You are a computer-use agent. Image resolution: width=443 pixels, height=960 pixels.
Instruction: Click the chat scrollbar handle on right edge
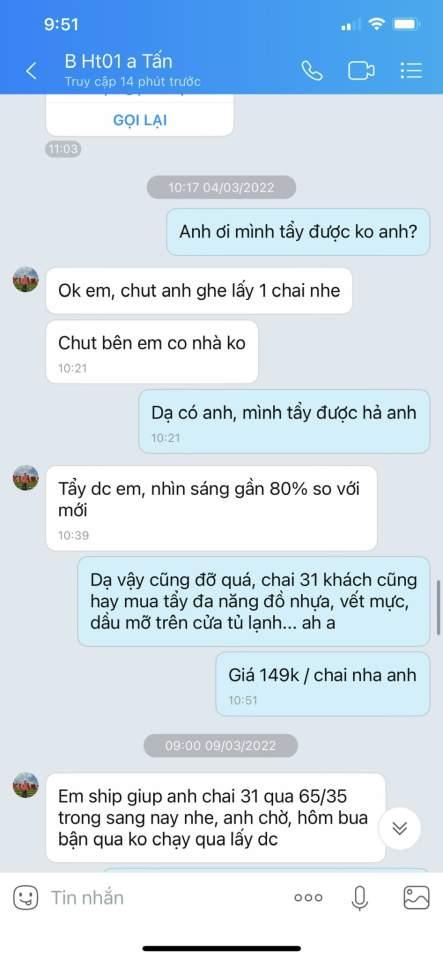coord(438,606)
